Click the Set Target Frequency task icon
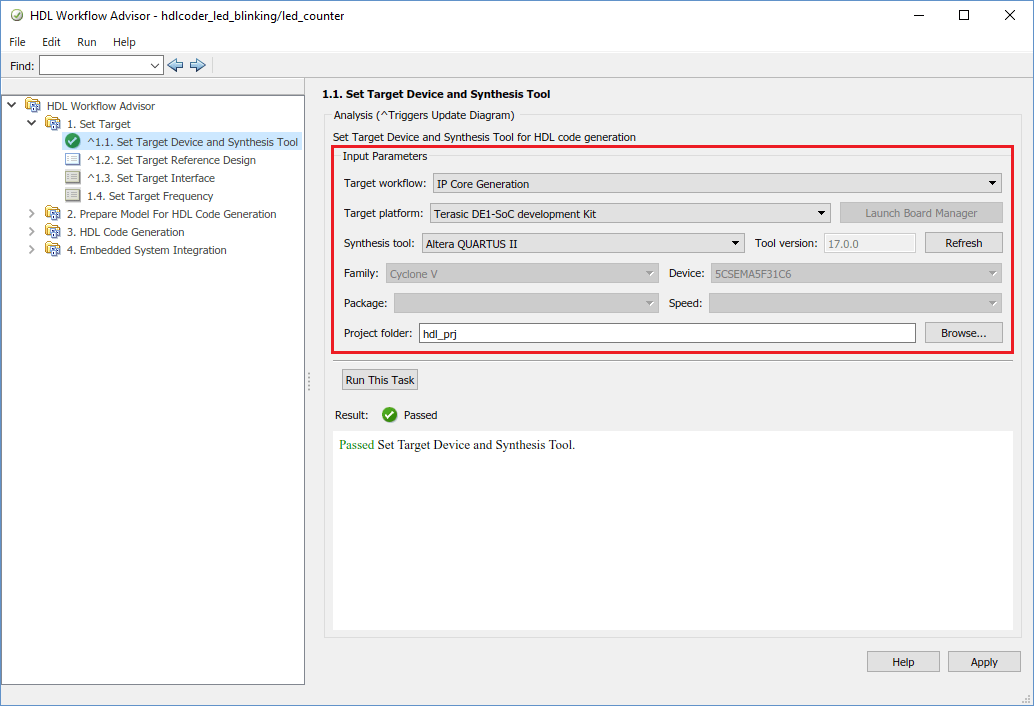This screenshot has height=706, width=1034. (x=72, y=196)
